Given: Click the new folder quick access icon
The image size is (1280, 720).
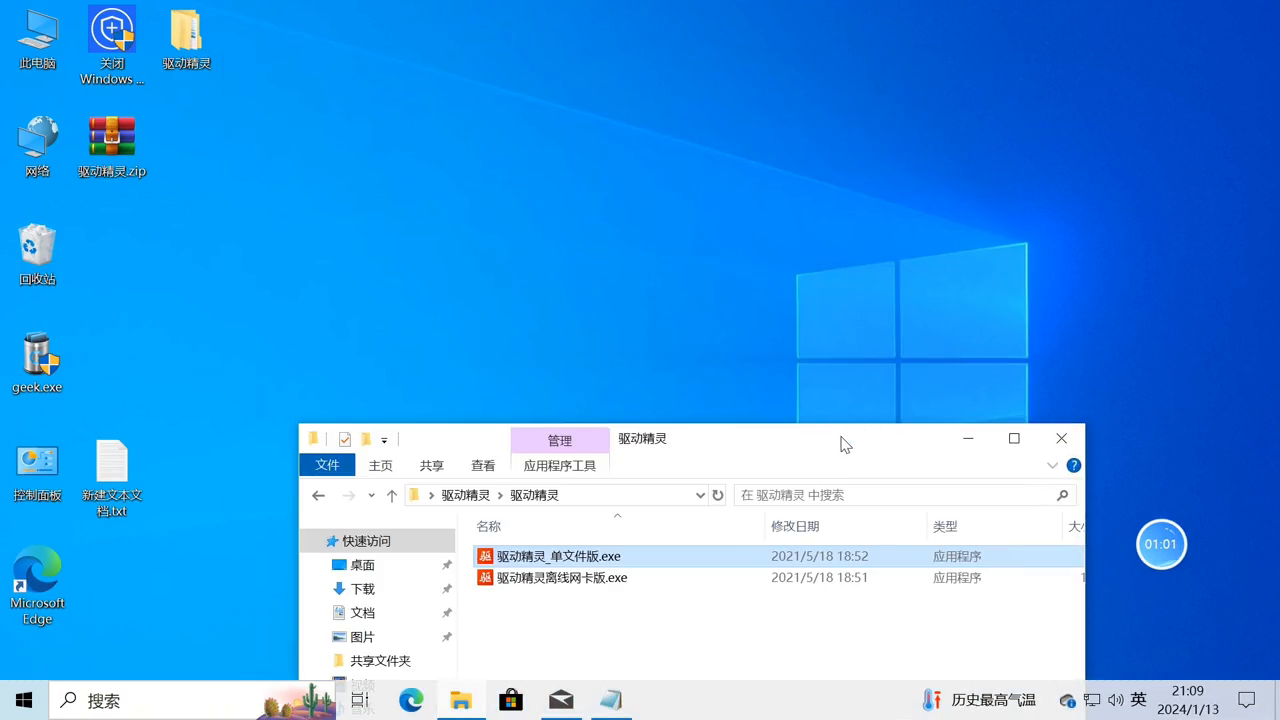Looking at the screenshot, I should point(366,439).
